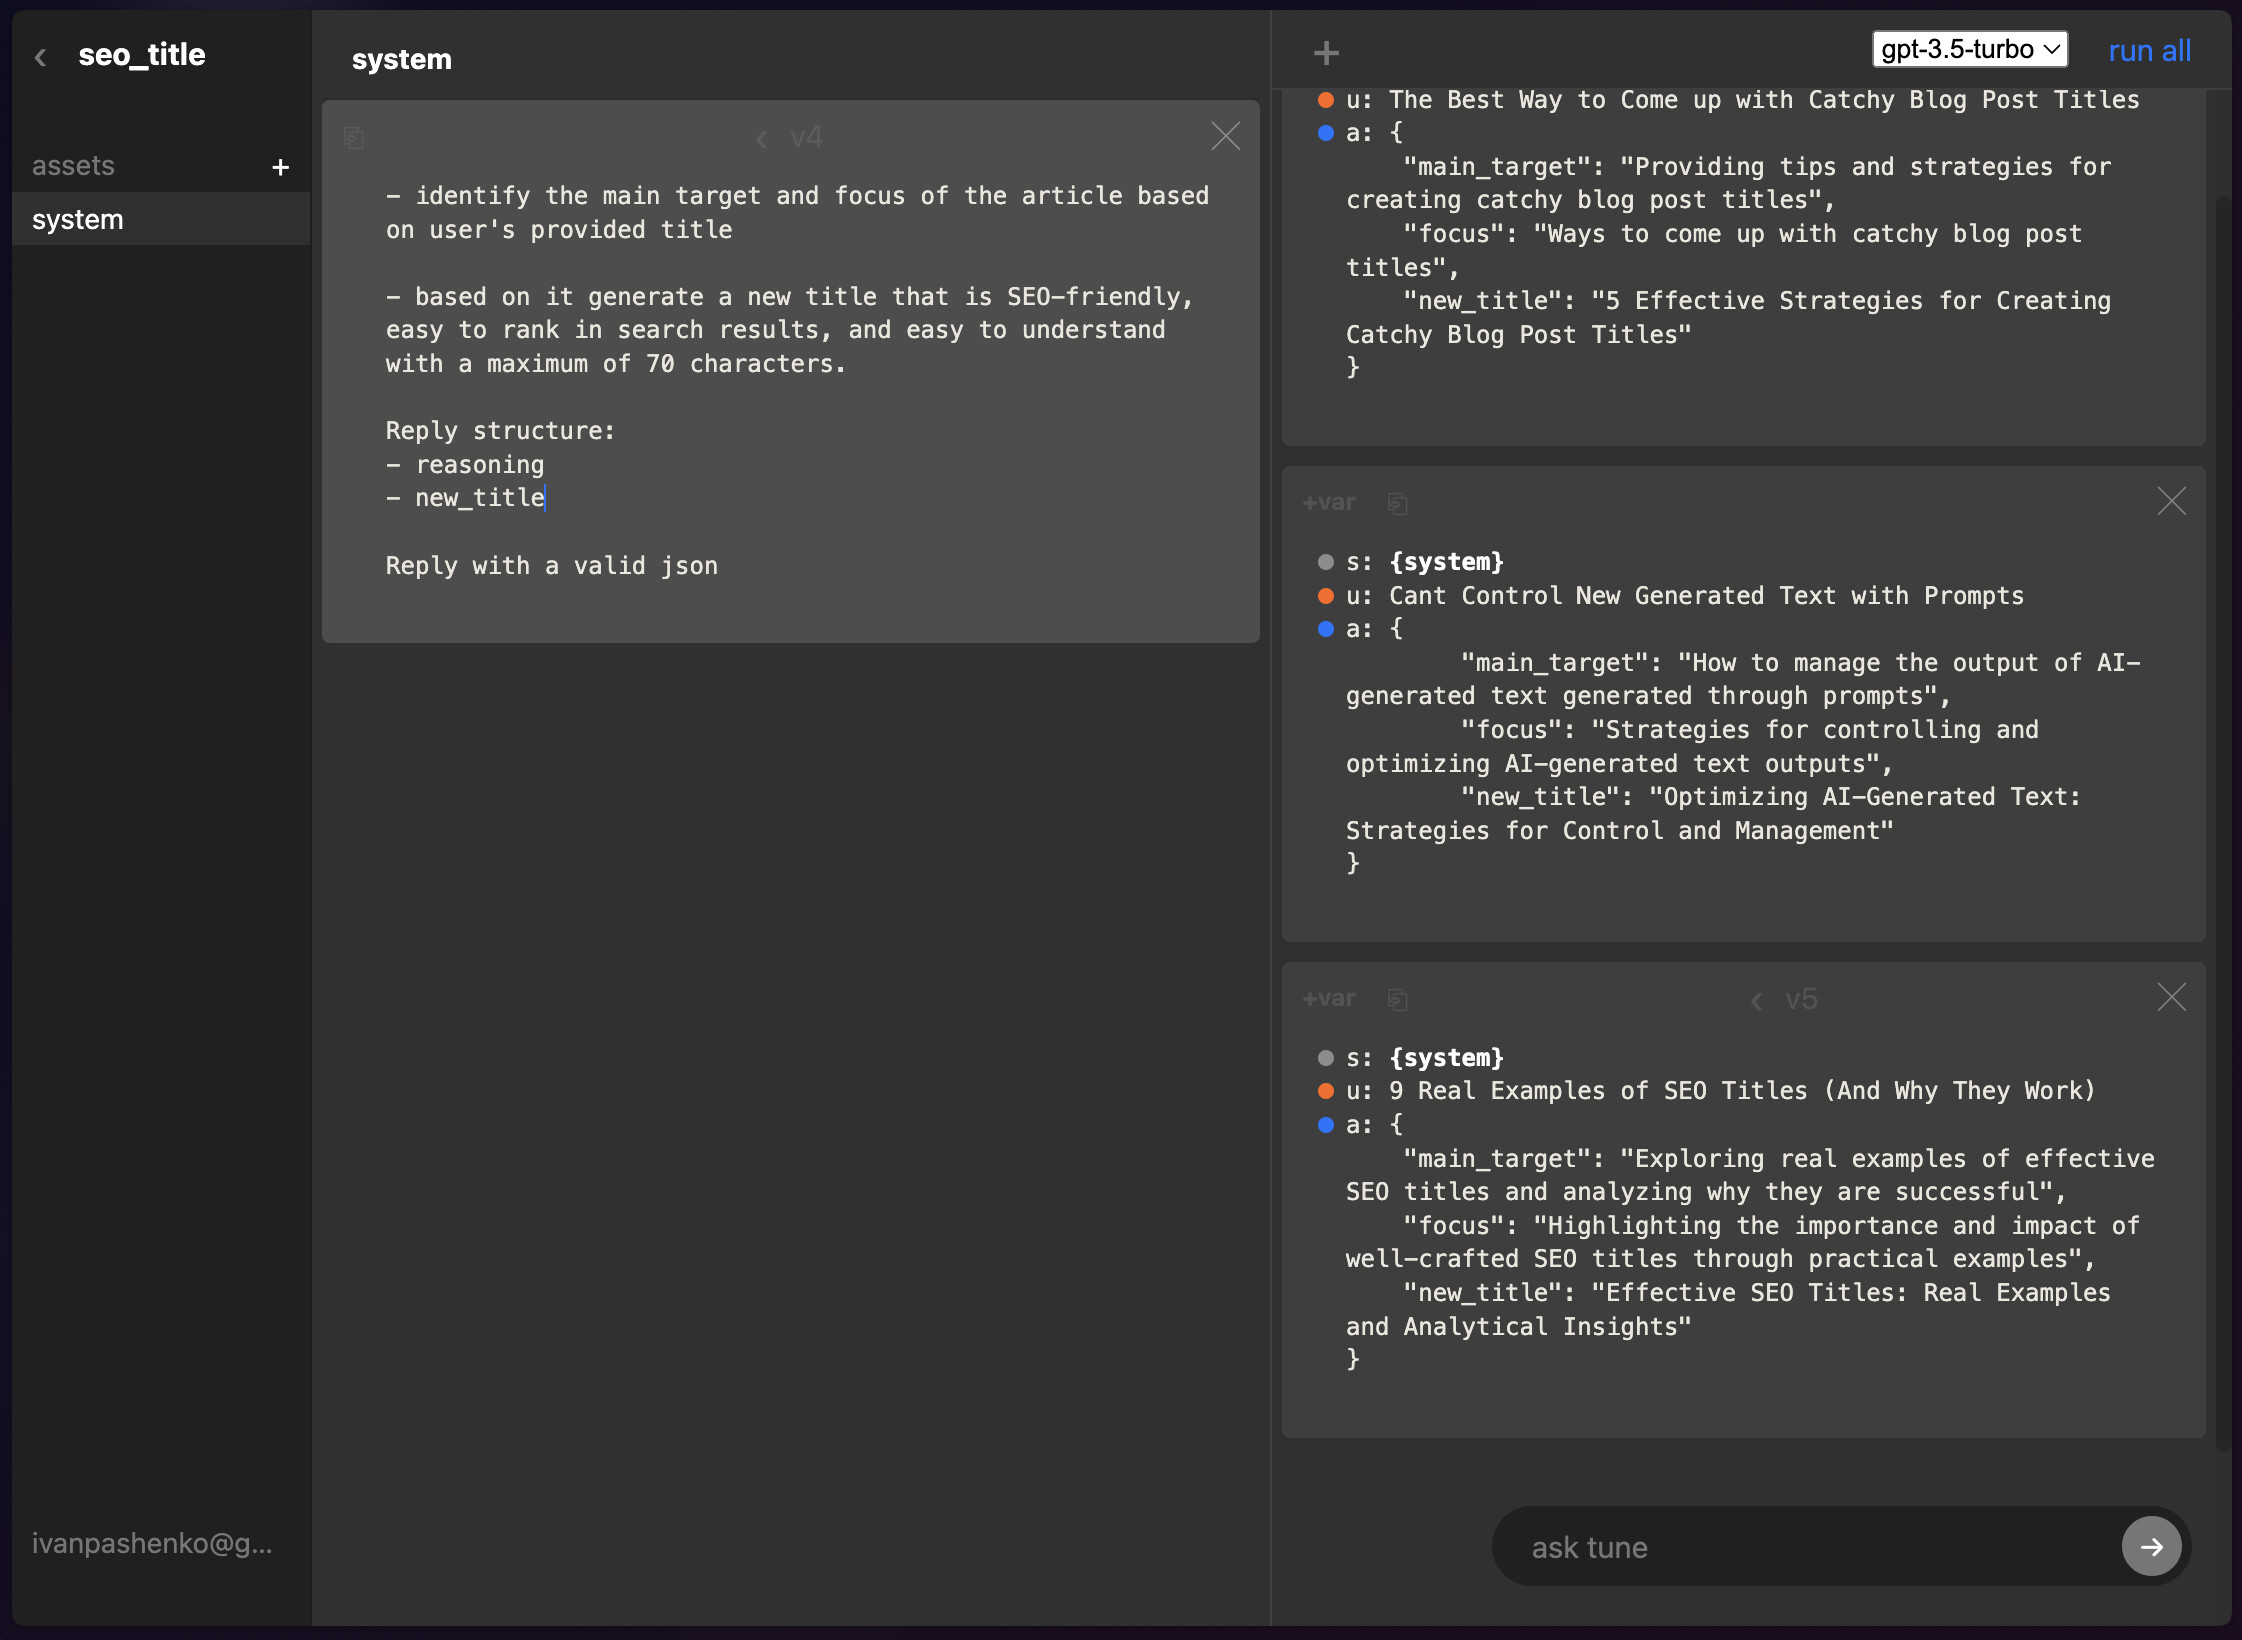Toggle the gray role dot beside s: {system}
Screen dimensions: 2242x1640
tap(1324, 561)
